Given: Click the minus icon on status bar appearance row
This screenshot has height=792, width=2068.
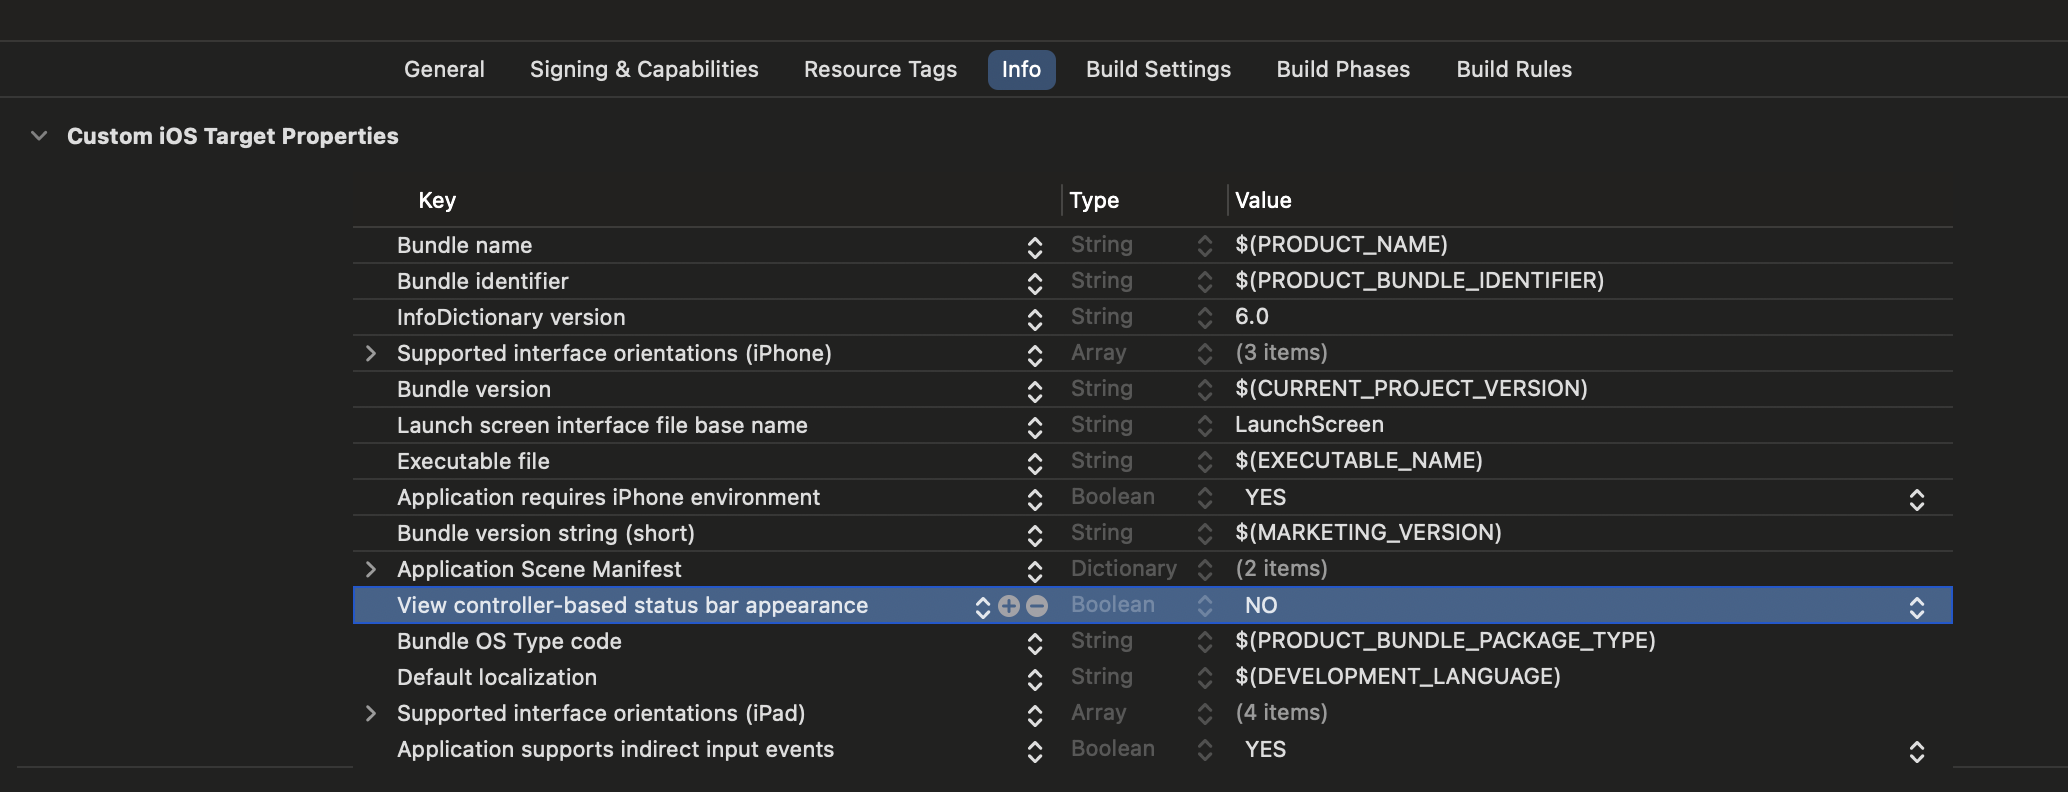Looking at the screenshot, I should click(1037, 606).
